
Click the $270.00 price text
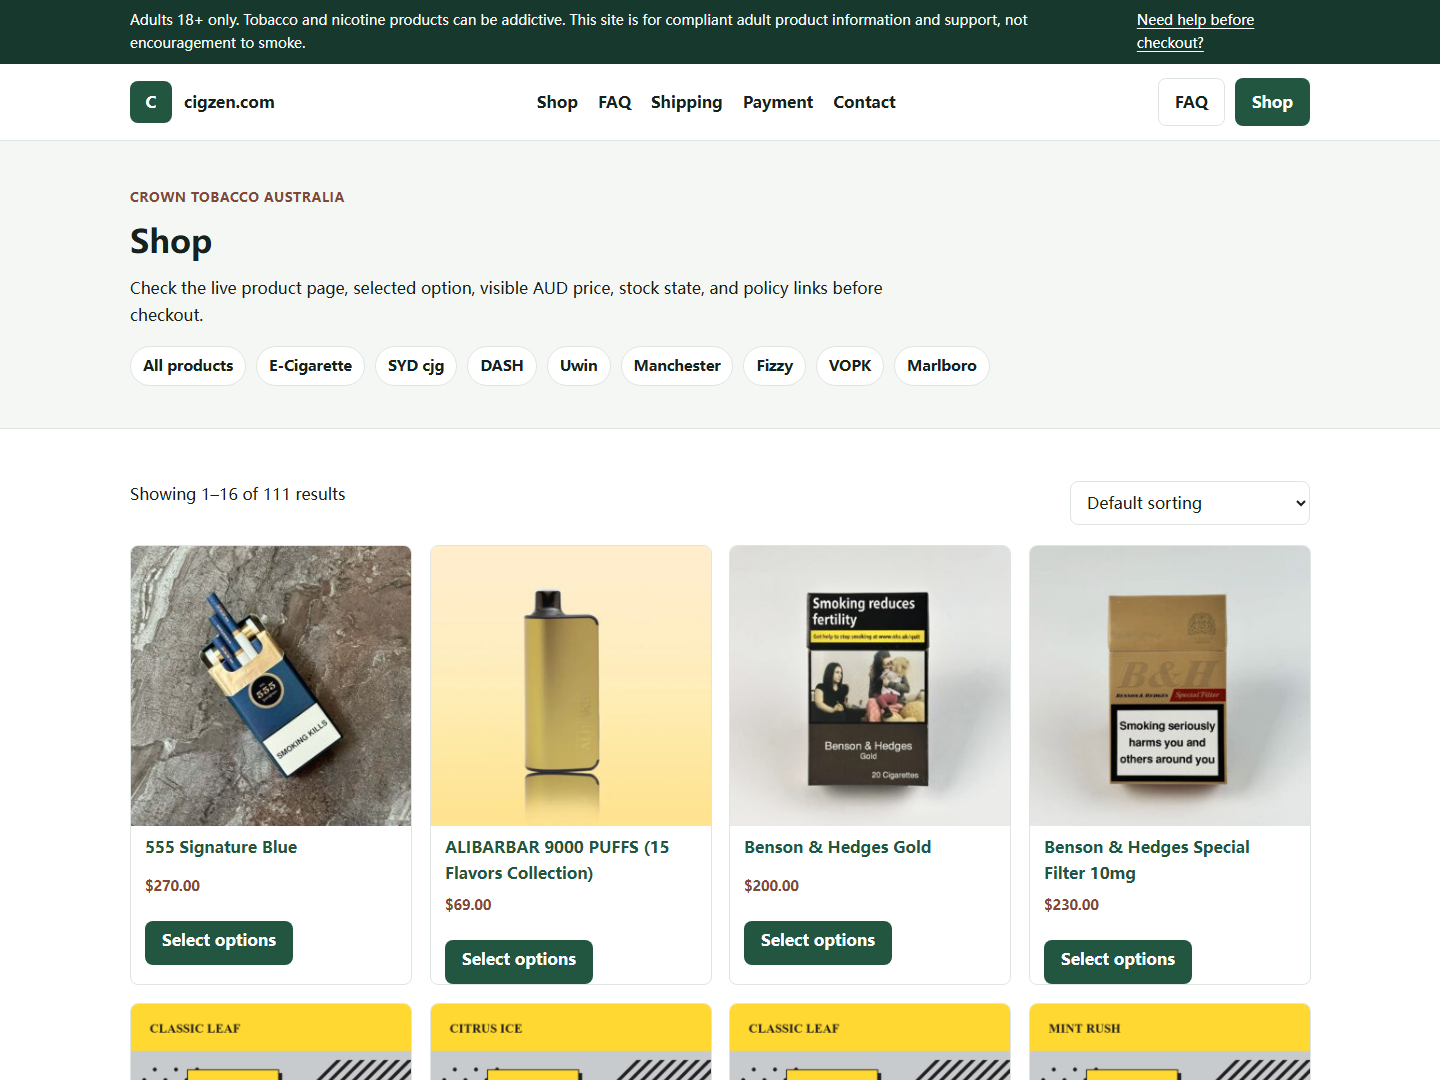click(x=172, y=886)
